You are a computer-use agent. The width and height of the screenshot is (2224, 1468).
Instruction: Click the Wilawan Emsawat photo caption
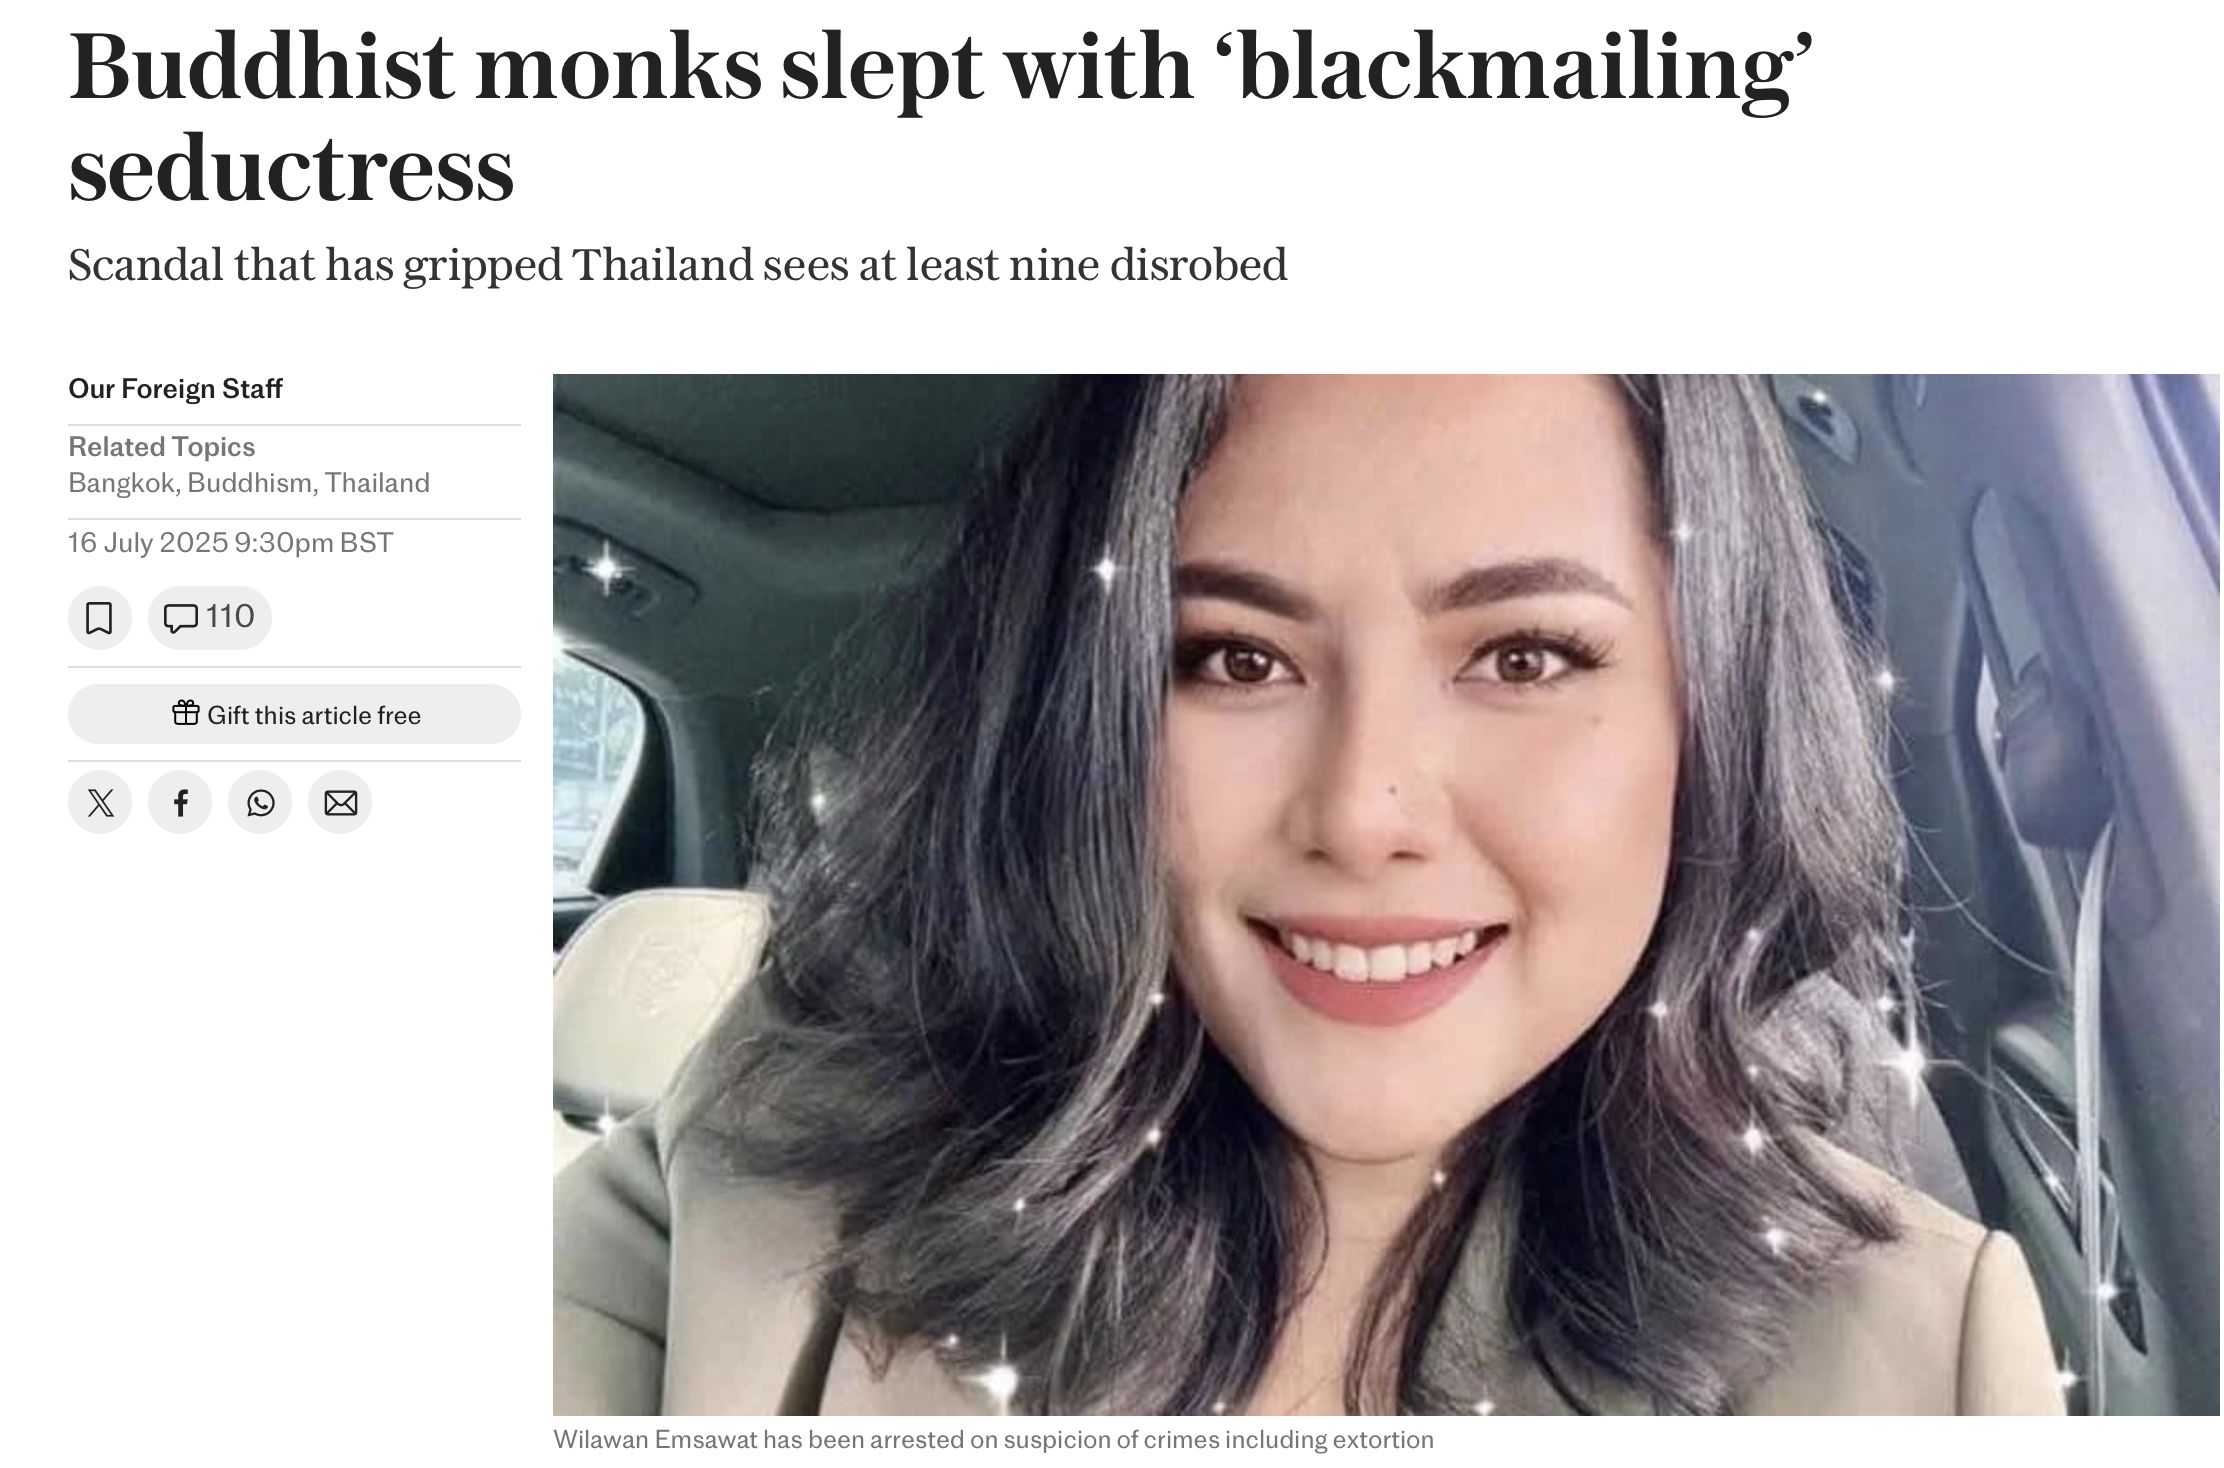tap(993, 1440)
